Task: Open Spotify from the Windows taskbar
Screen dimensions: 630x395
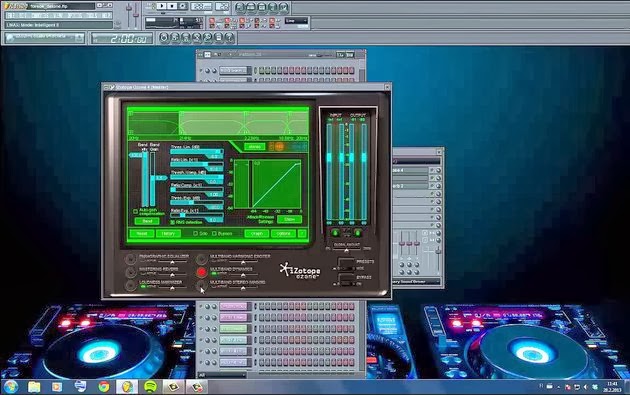Action: (150, 387)
